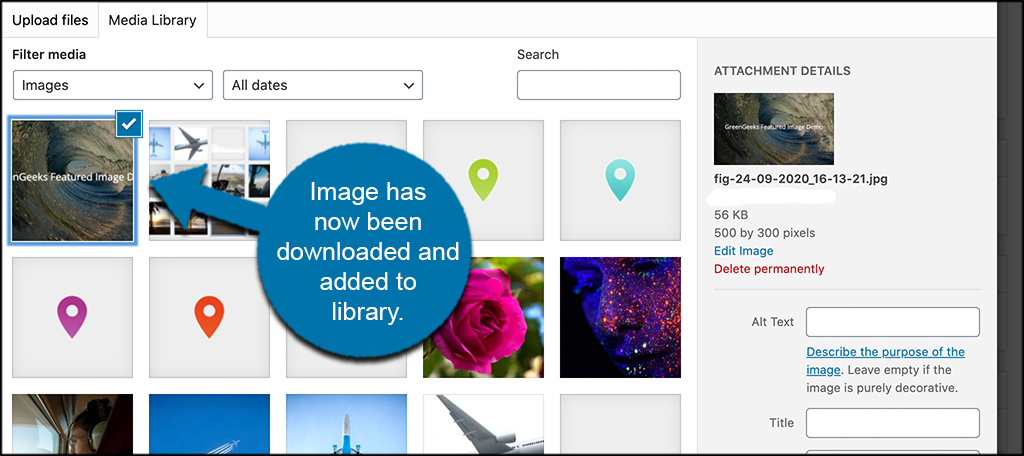Screen dimensions: 1024x456
Task: Select the green map pin image
Action: (x=483, y=180)
